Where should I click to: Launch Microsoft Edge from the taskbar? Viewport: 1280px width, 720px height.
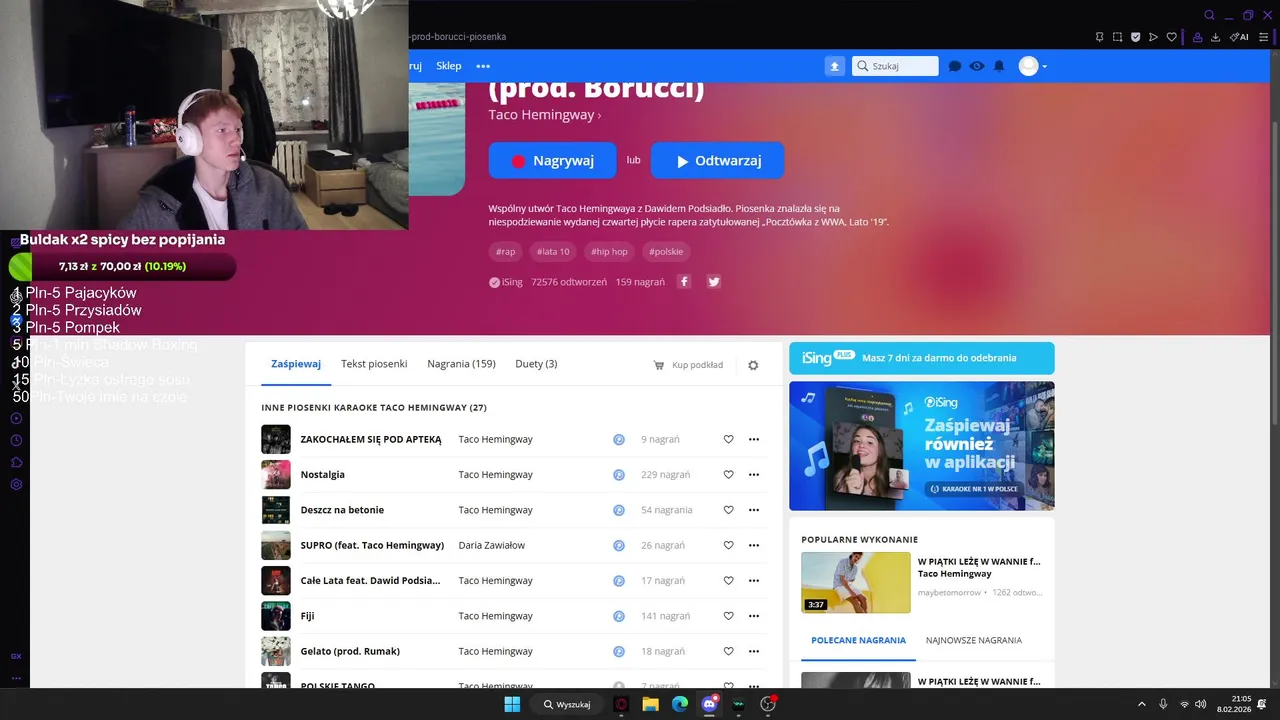tap(680, 704)
